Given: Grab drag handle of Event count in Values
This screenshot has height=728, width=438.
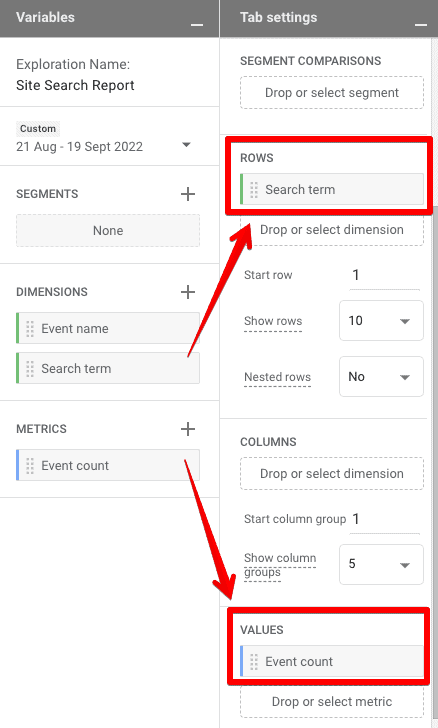Looking at the screenshot, I should coord(254,662).
